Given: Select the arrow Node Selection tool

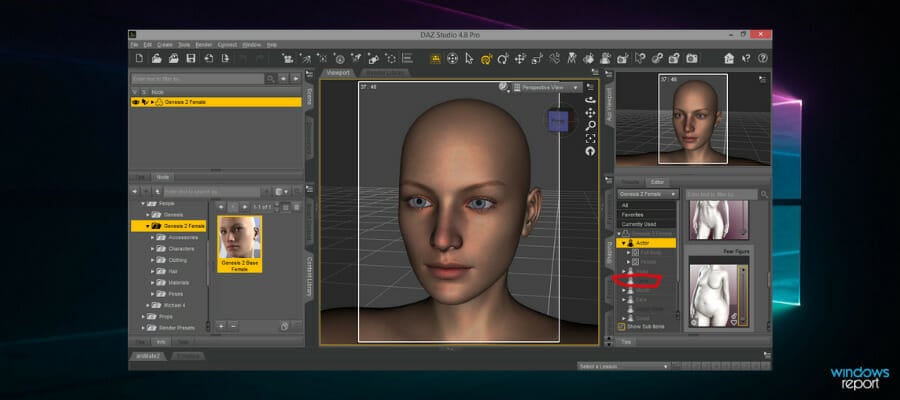Looking at the screenshot, I should 470,58.
